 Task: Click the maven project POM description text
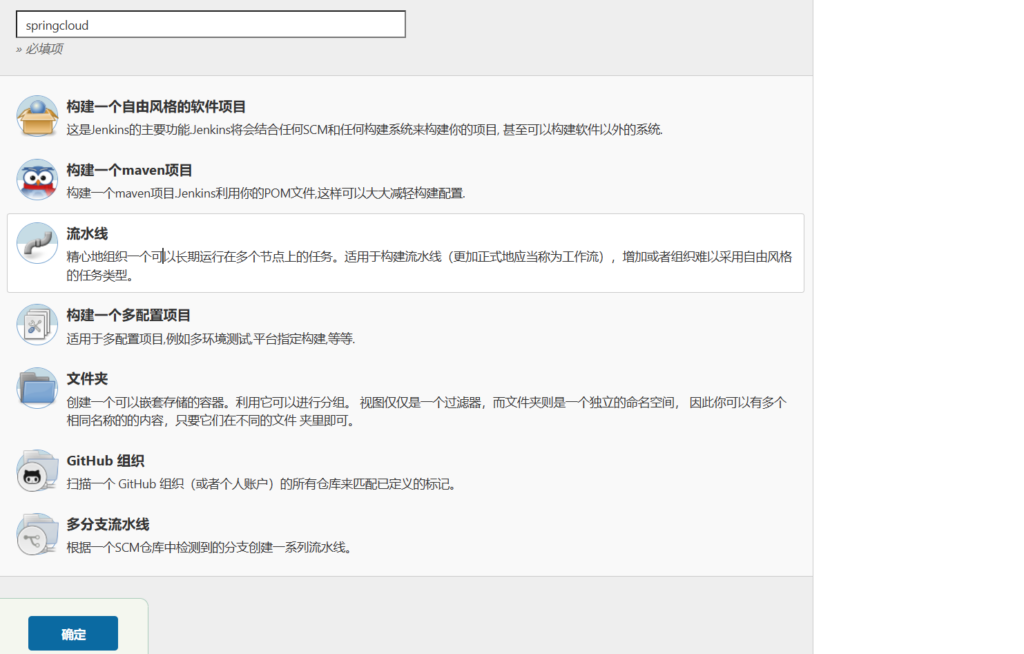pyautogui.click(x=265, y=192)
